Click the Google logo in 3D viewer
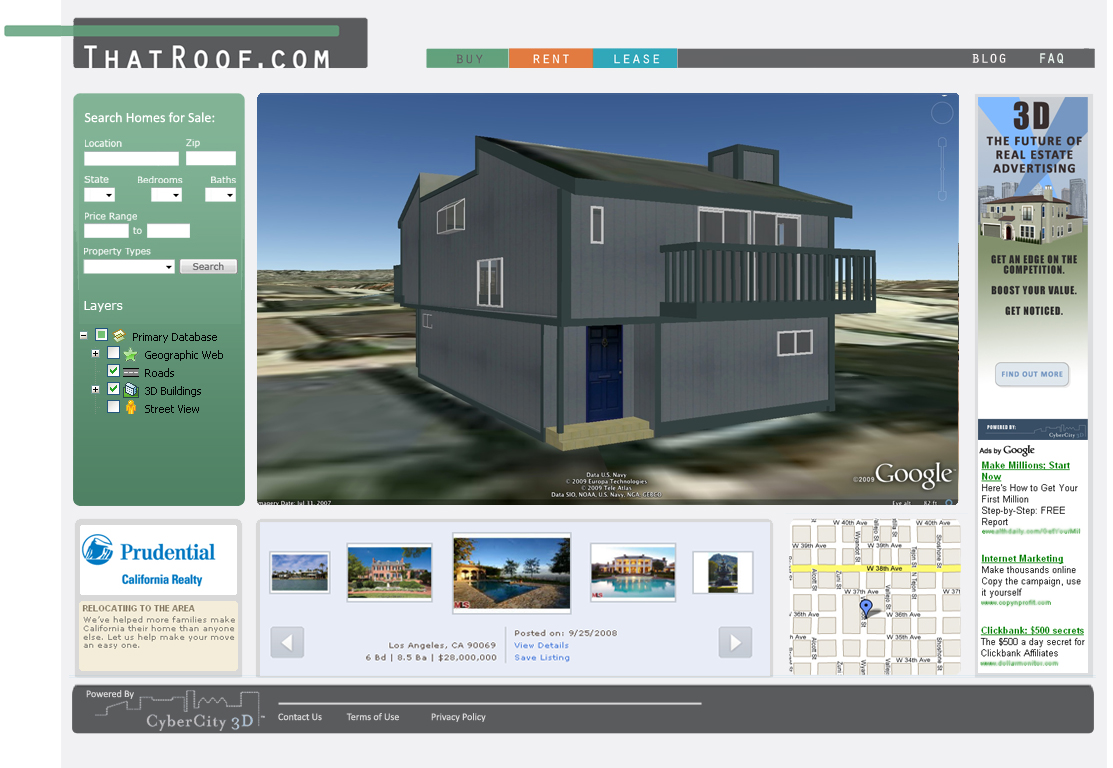The image size is (1113, 768). tap(914, 475)
